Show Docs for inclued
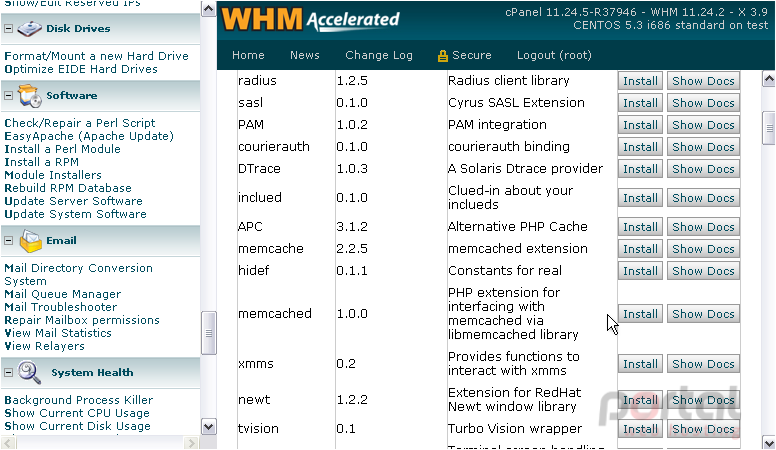The width and height of the screenshot is (776, 450). (703, 198)
